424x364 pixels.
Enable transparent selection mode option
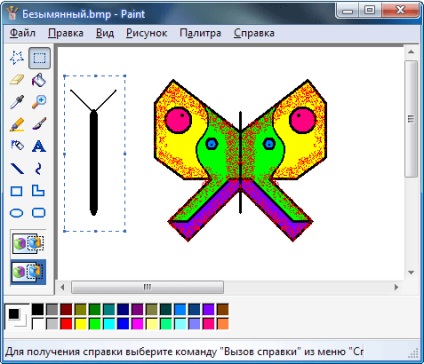pyautogui.click(x=28, y=272)
